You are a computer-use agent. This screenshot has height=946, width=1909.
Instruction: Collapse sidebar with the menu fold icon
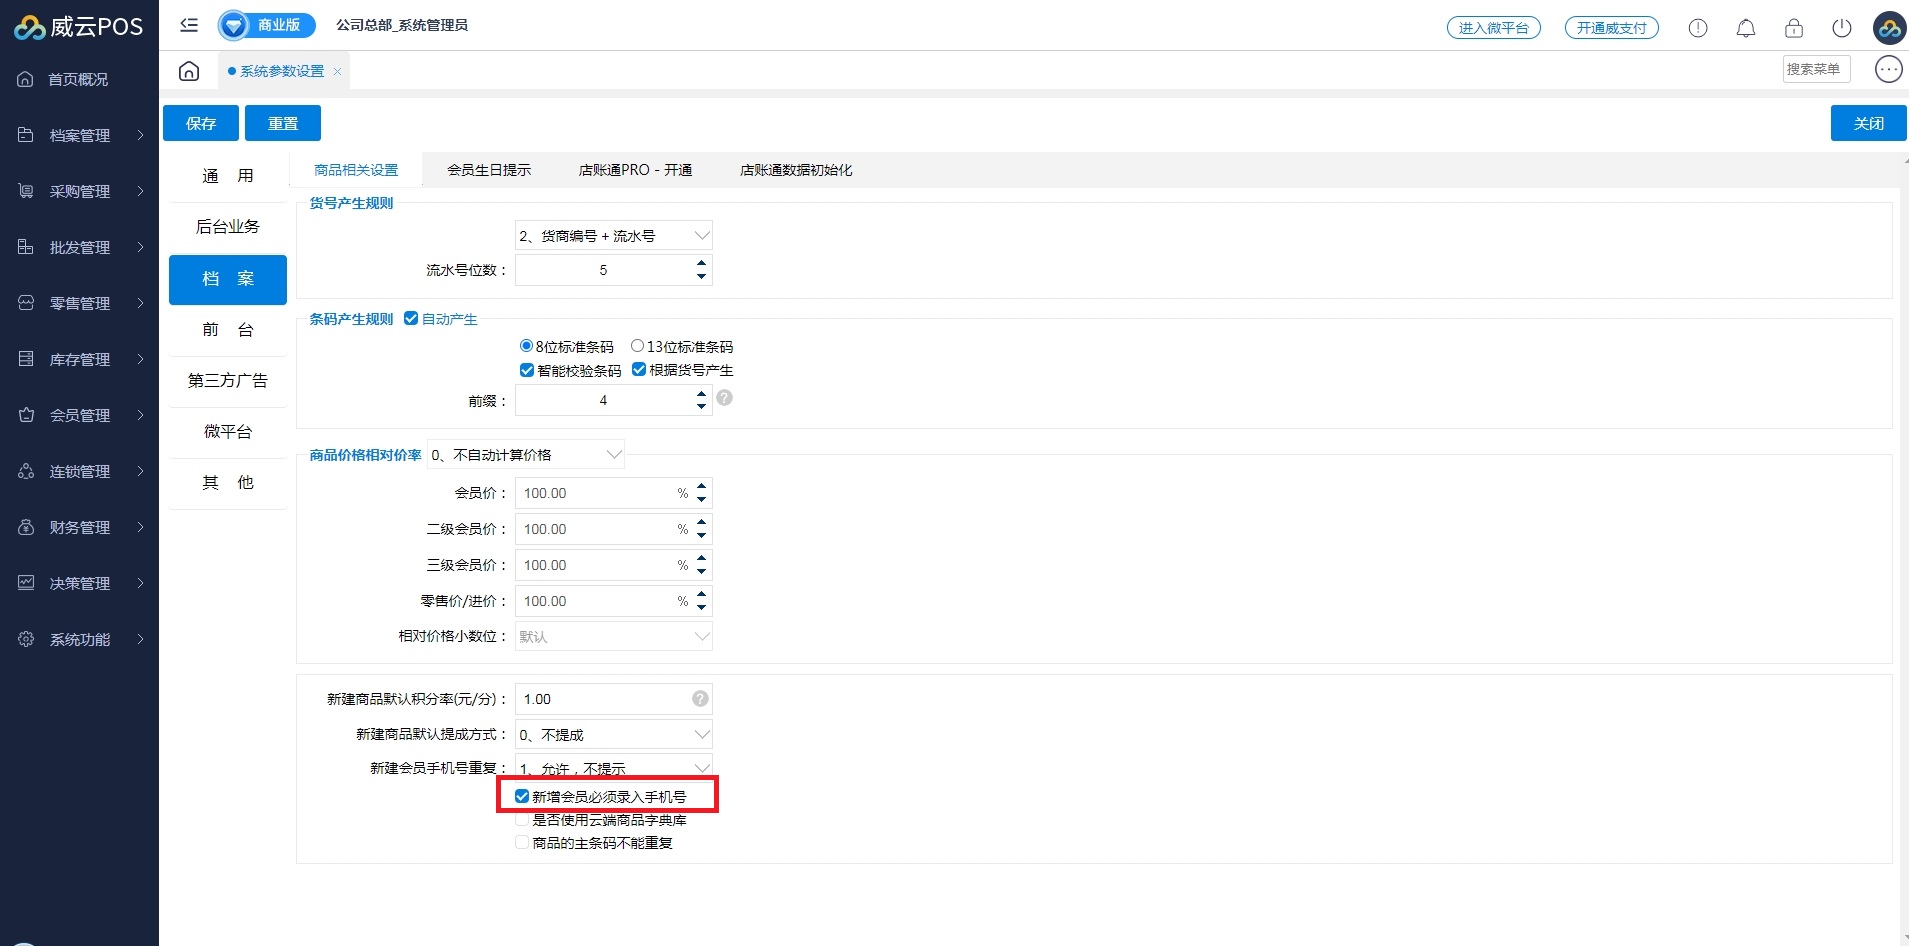click(x=189, y=25)
